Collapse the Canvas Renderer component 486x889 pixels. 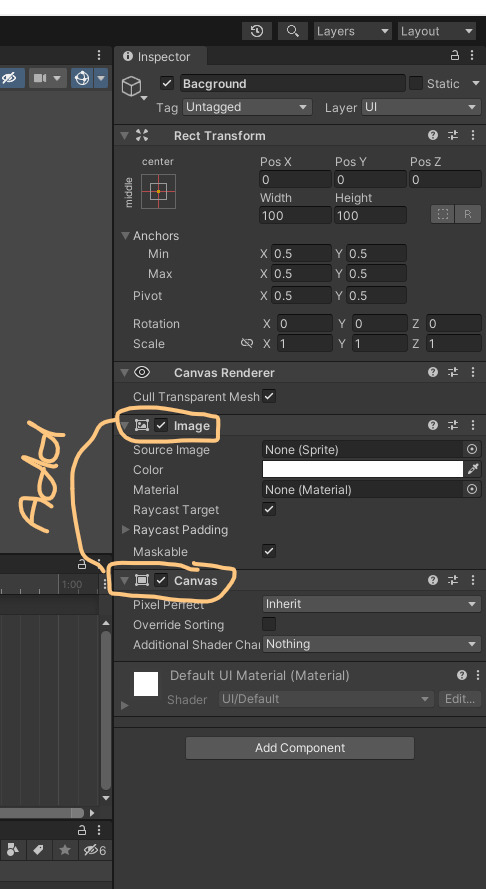124,372
